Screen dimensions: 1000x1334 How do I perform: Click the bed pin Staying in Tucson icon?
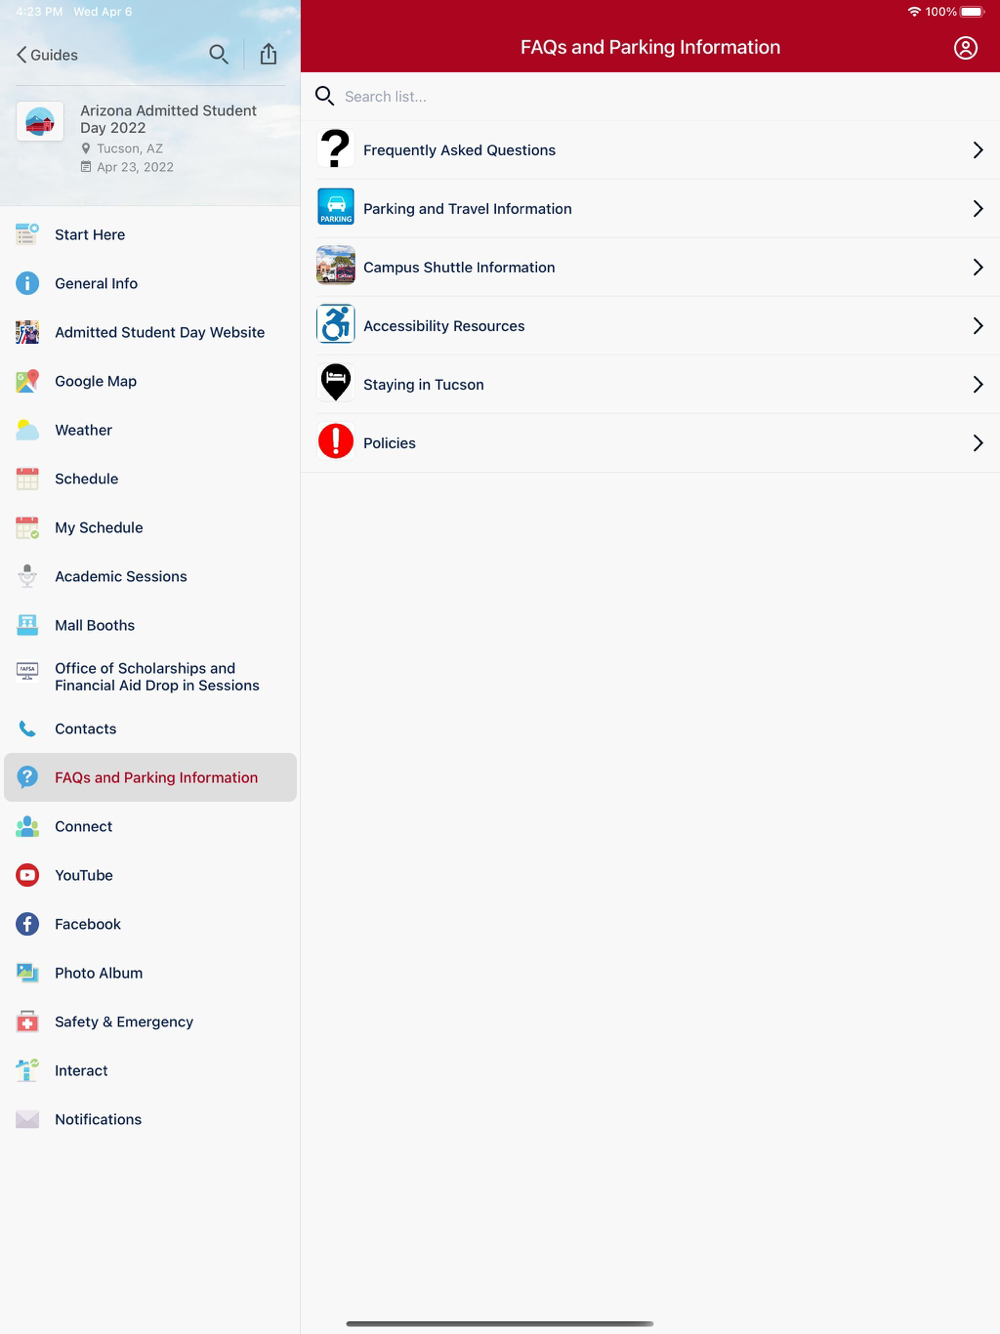[x=336, y=382]
